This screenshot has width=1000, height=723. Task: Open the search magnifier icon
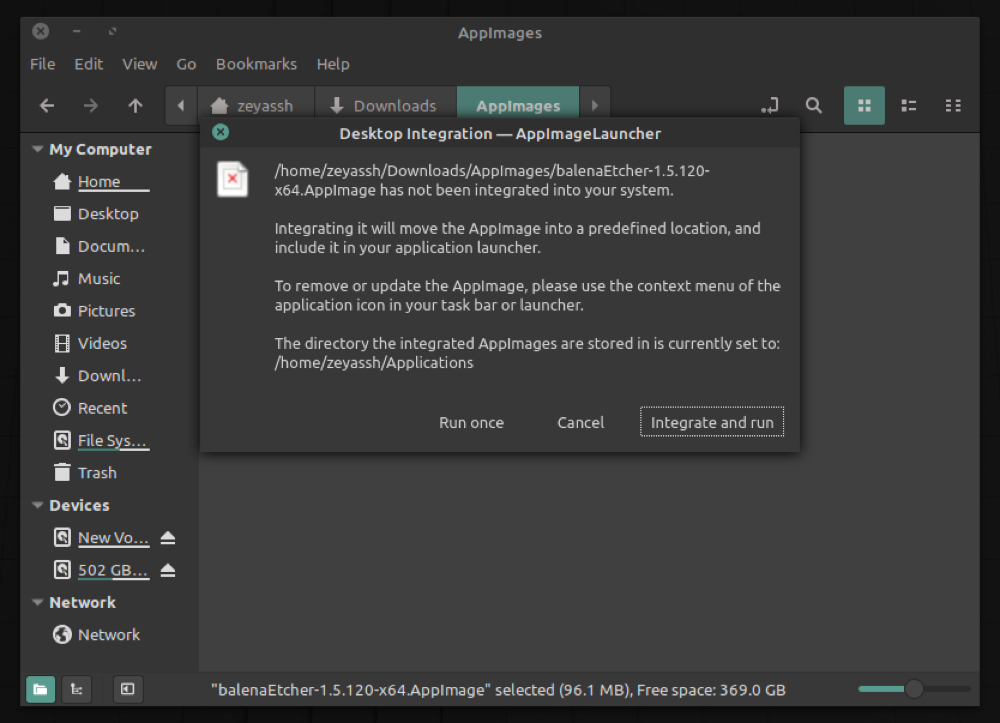pos(814,105)
